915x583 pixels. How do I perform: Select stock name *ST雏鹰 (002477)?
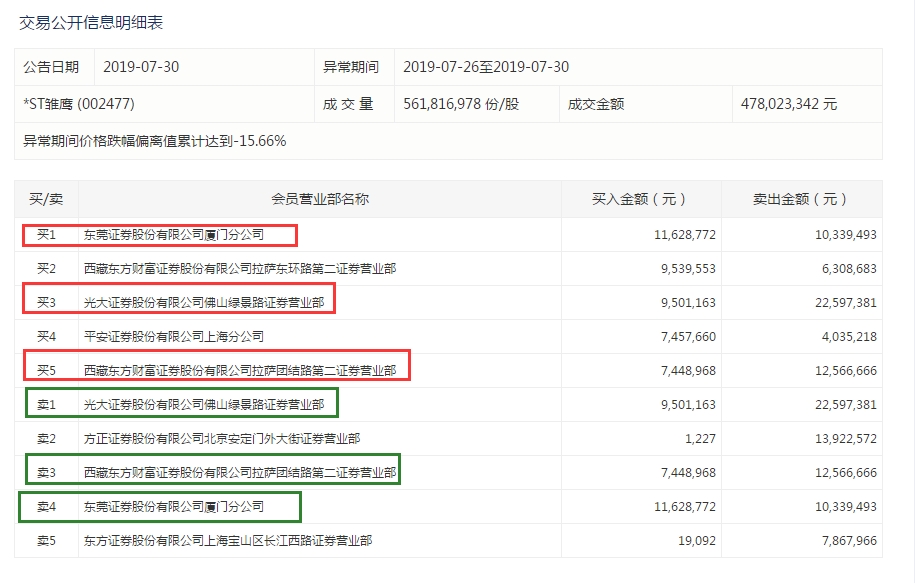point(79,104)
